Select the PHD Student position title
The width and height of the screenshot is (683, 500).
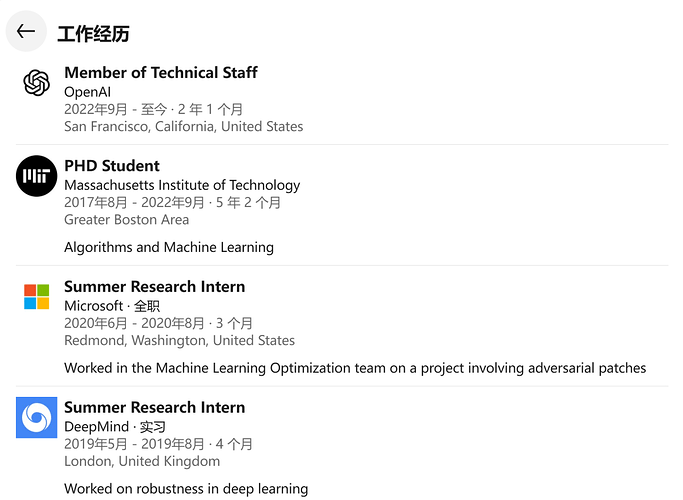(112, 166)
